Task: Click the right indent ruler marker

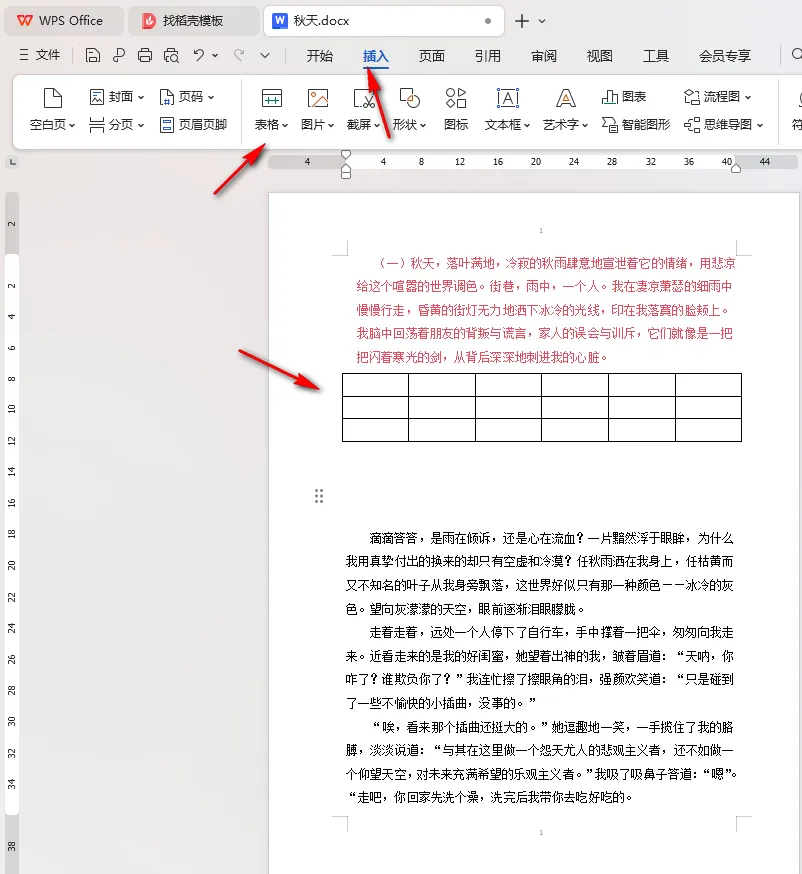Action: point(736,168)
